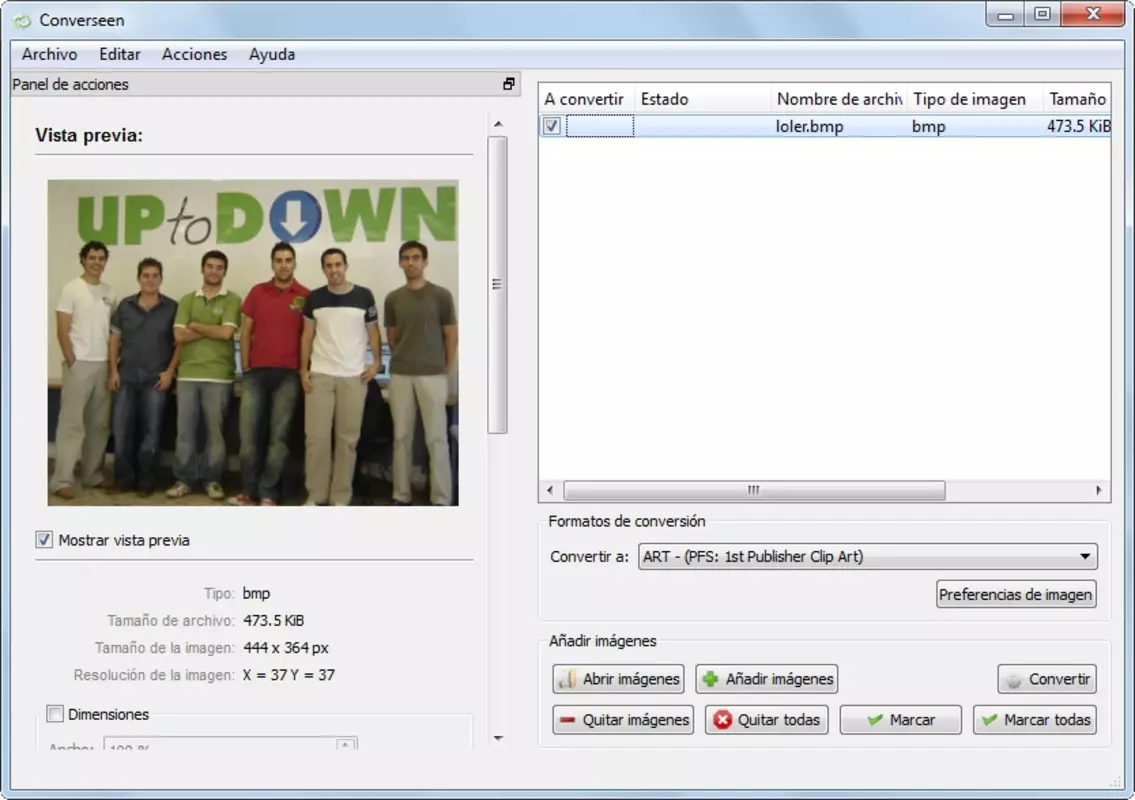
Task: Click the Convertir button
Action: point(1047,679)
